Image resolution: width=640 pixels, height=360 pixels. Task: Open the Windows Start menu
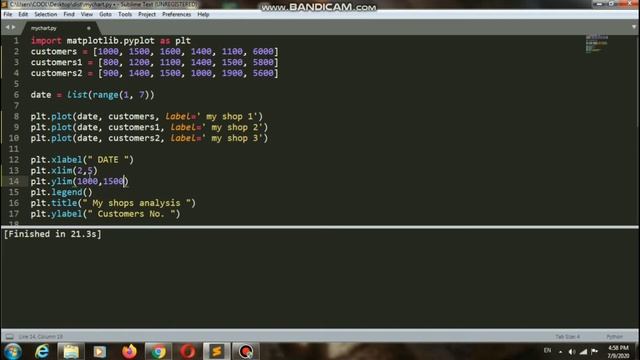[13, 351]
